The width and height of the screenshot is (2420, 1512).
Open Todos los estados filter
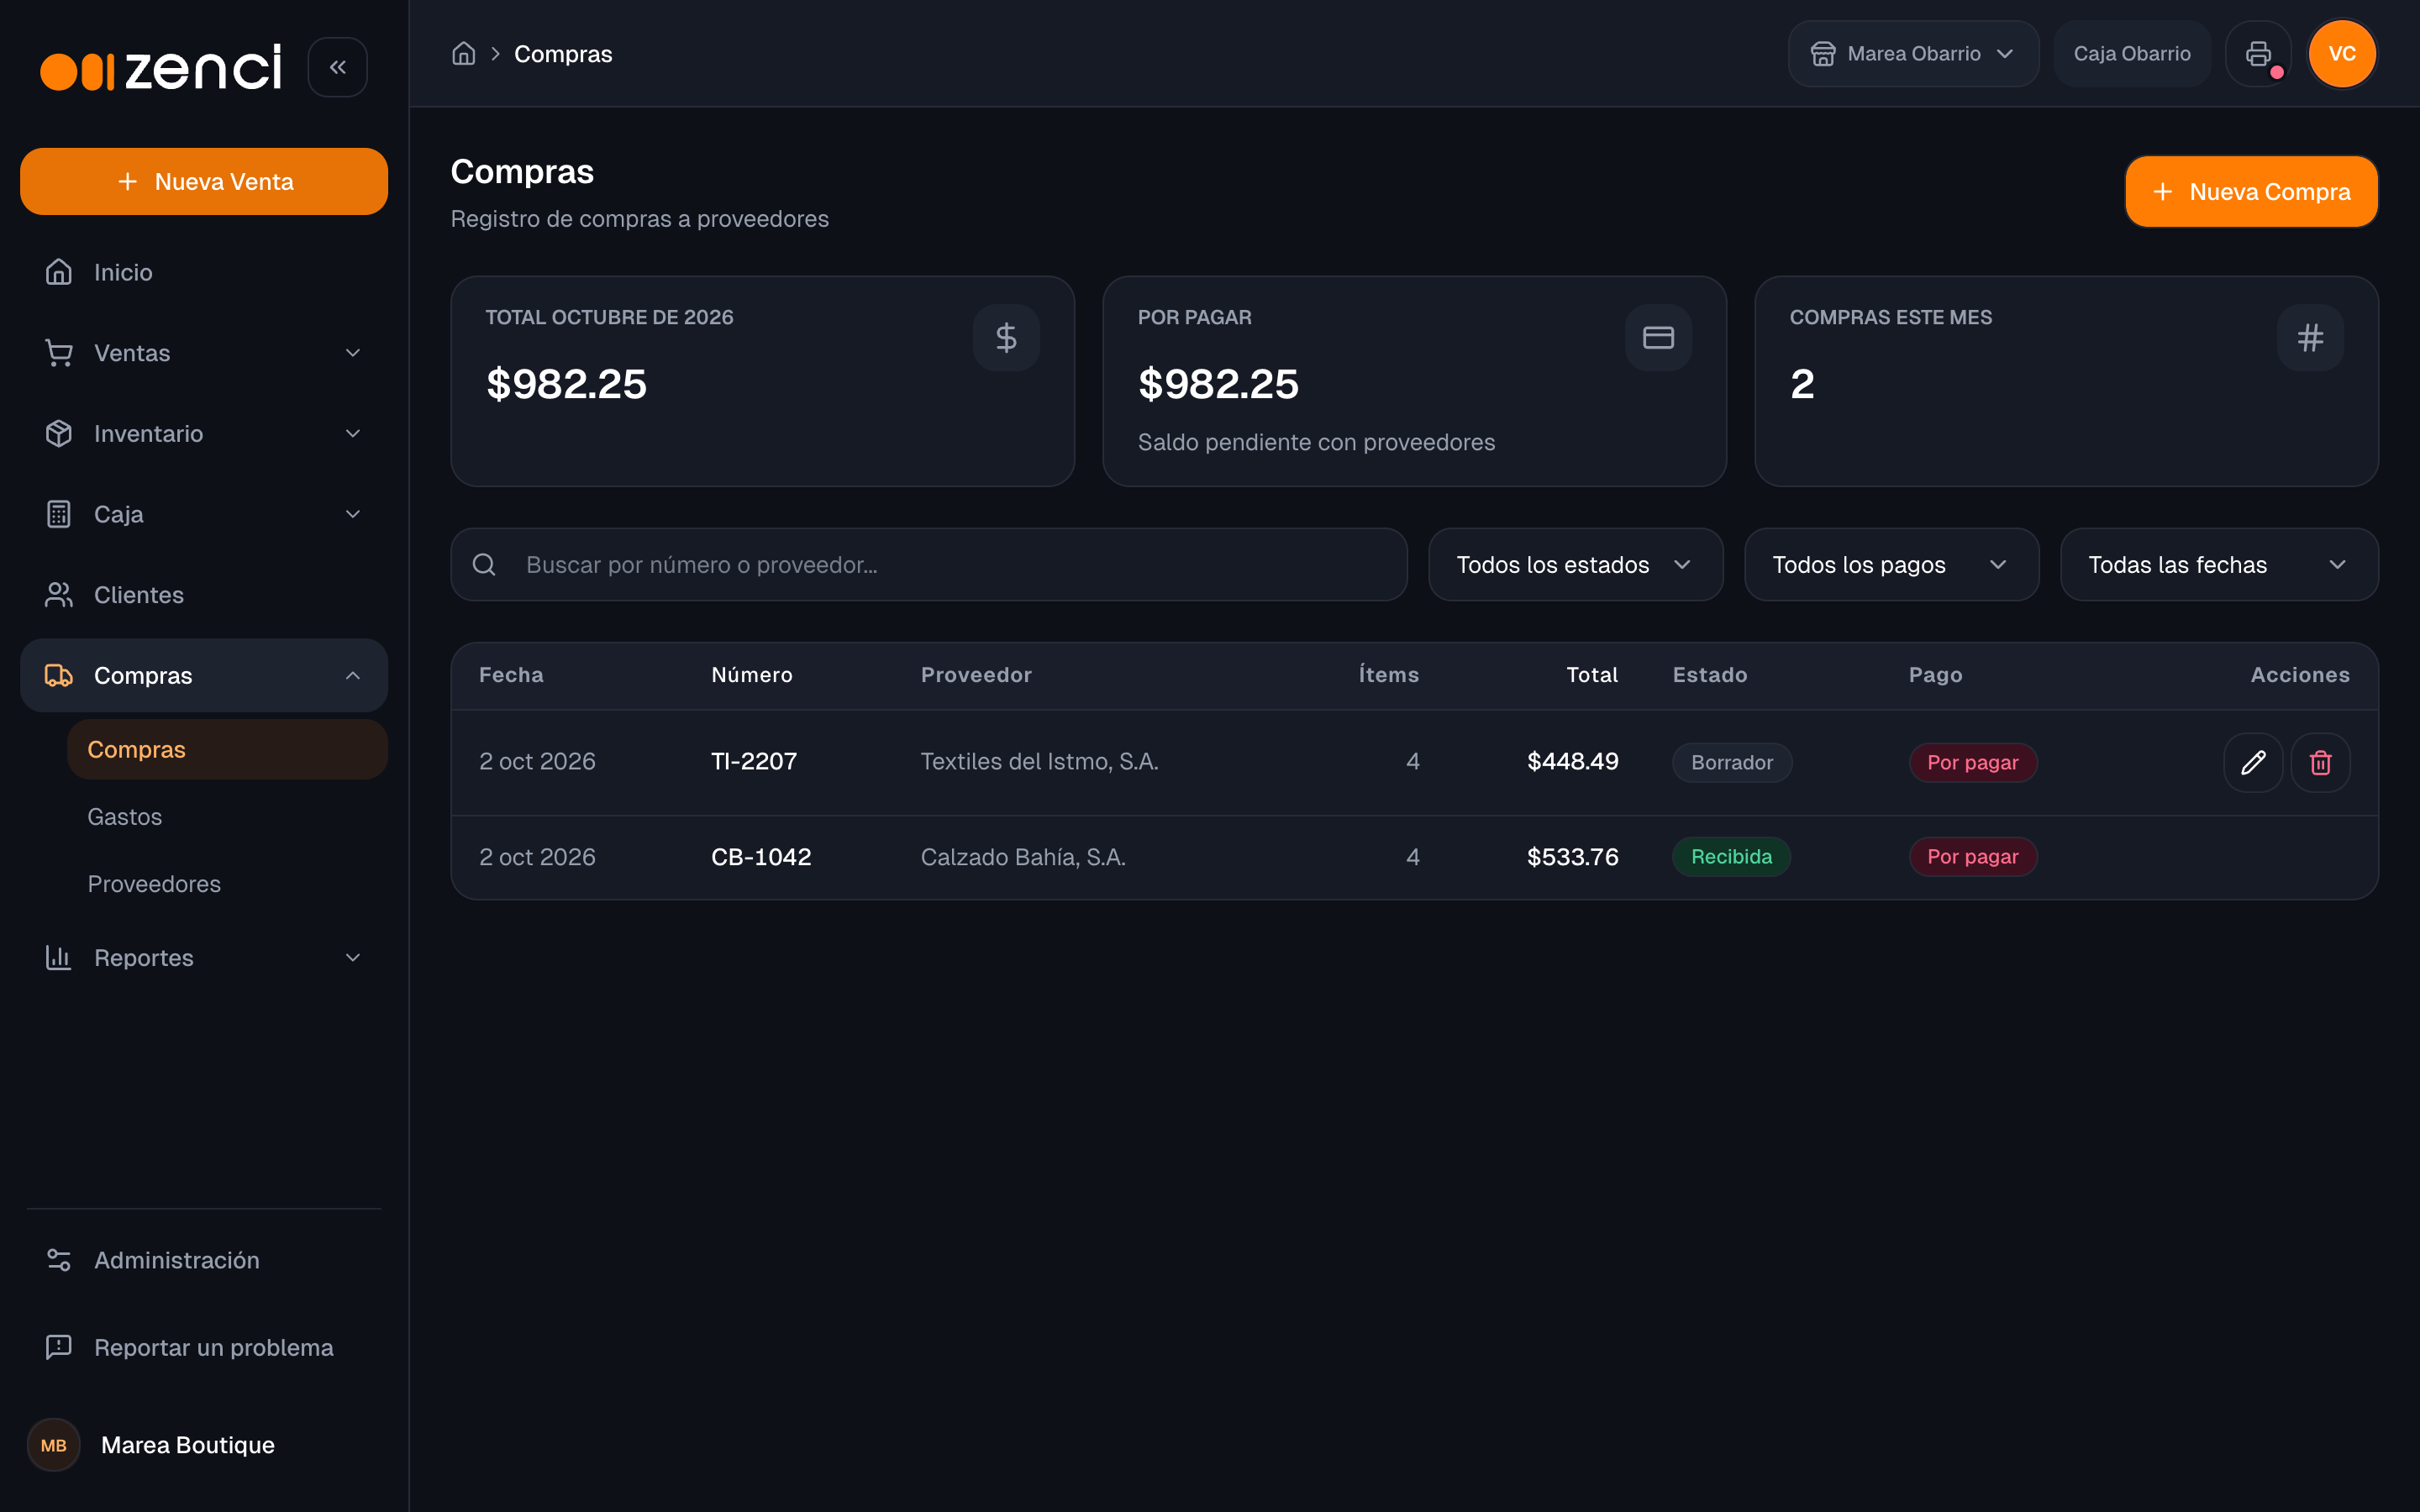pos(1575,565)
